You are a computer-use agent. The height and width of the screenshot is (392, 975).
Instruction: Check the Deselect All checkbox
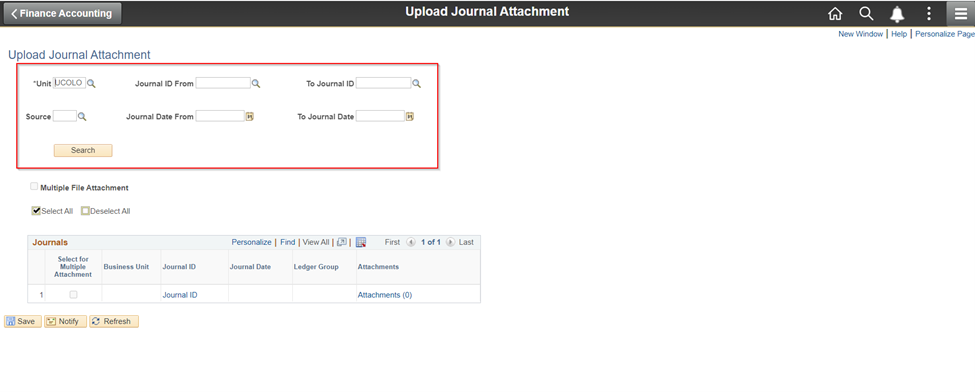[85, 211]
